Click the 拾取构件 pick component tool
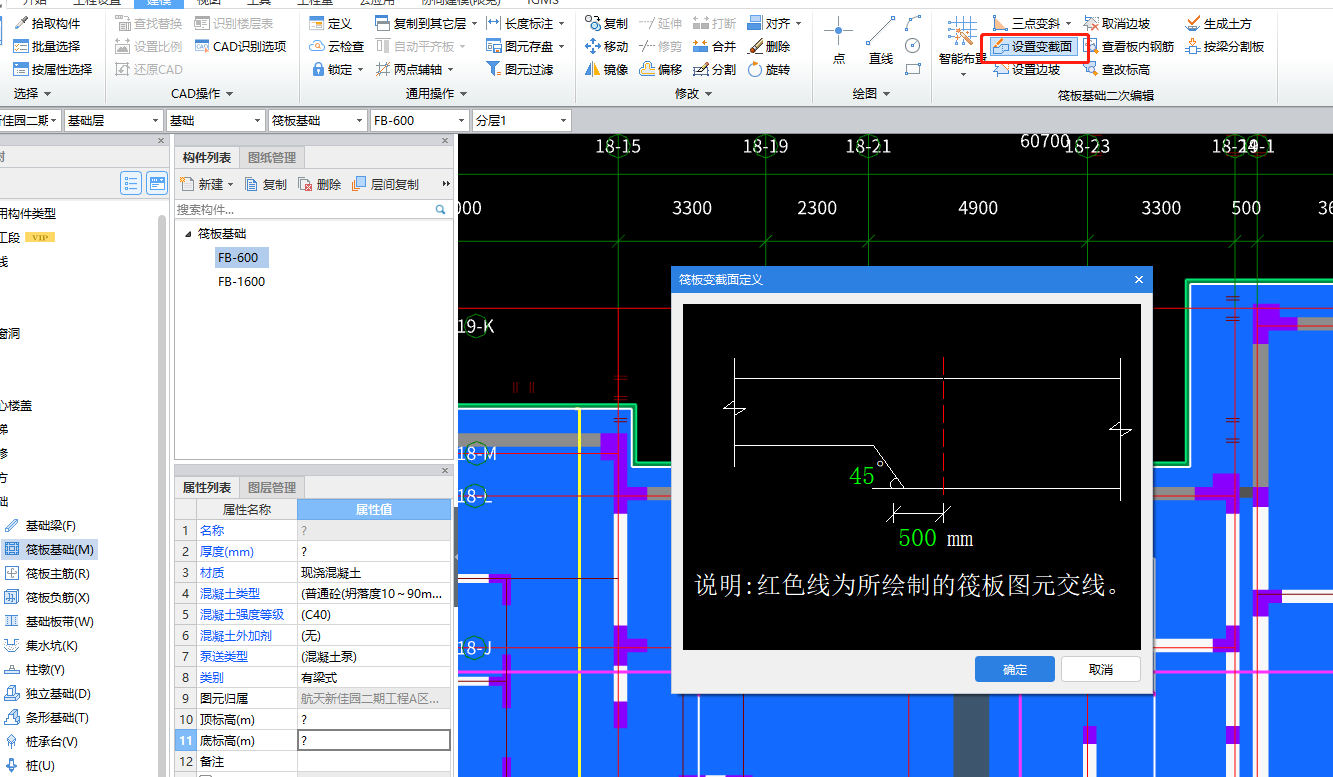This screenshot has width=1333, height=777. pyautogui.click(x=47, y=23)
